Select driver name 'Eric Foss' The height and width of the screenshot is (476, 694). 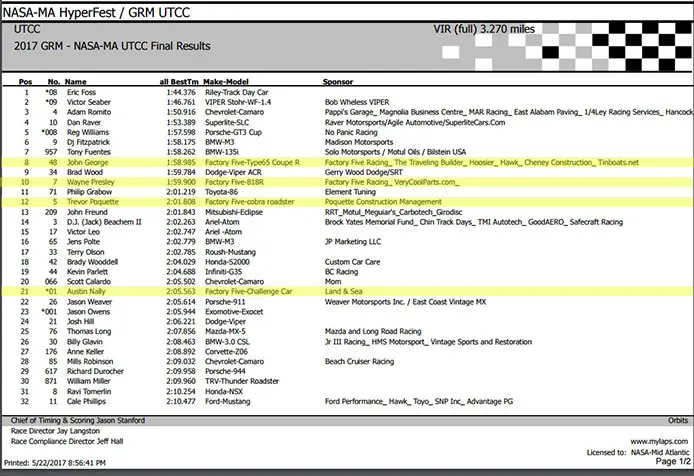point(81,92)
